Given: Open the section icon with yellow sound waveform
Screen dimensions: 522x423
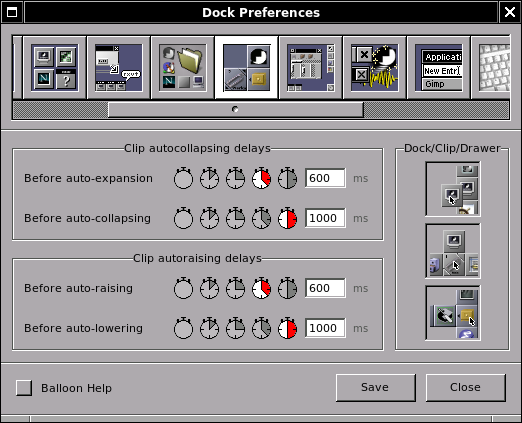Looking at the screenshot, I should [375, 68].
